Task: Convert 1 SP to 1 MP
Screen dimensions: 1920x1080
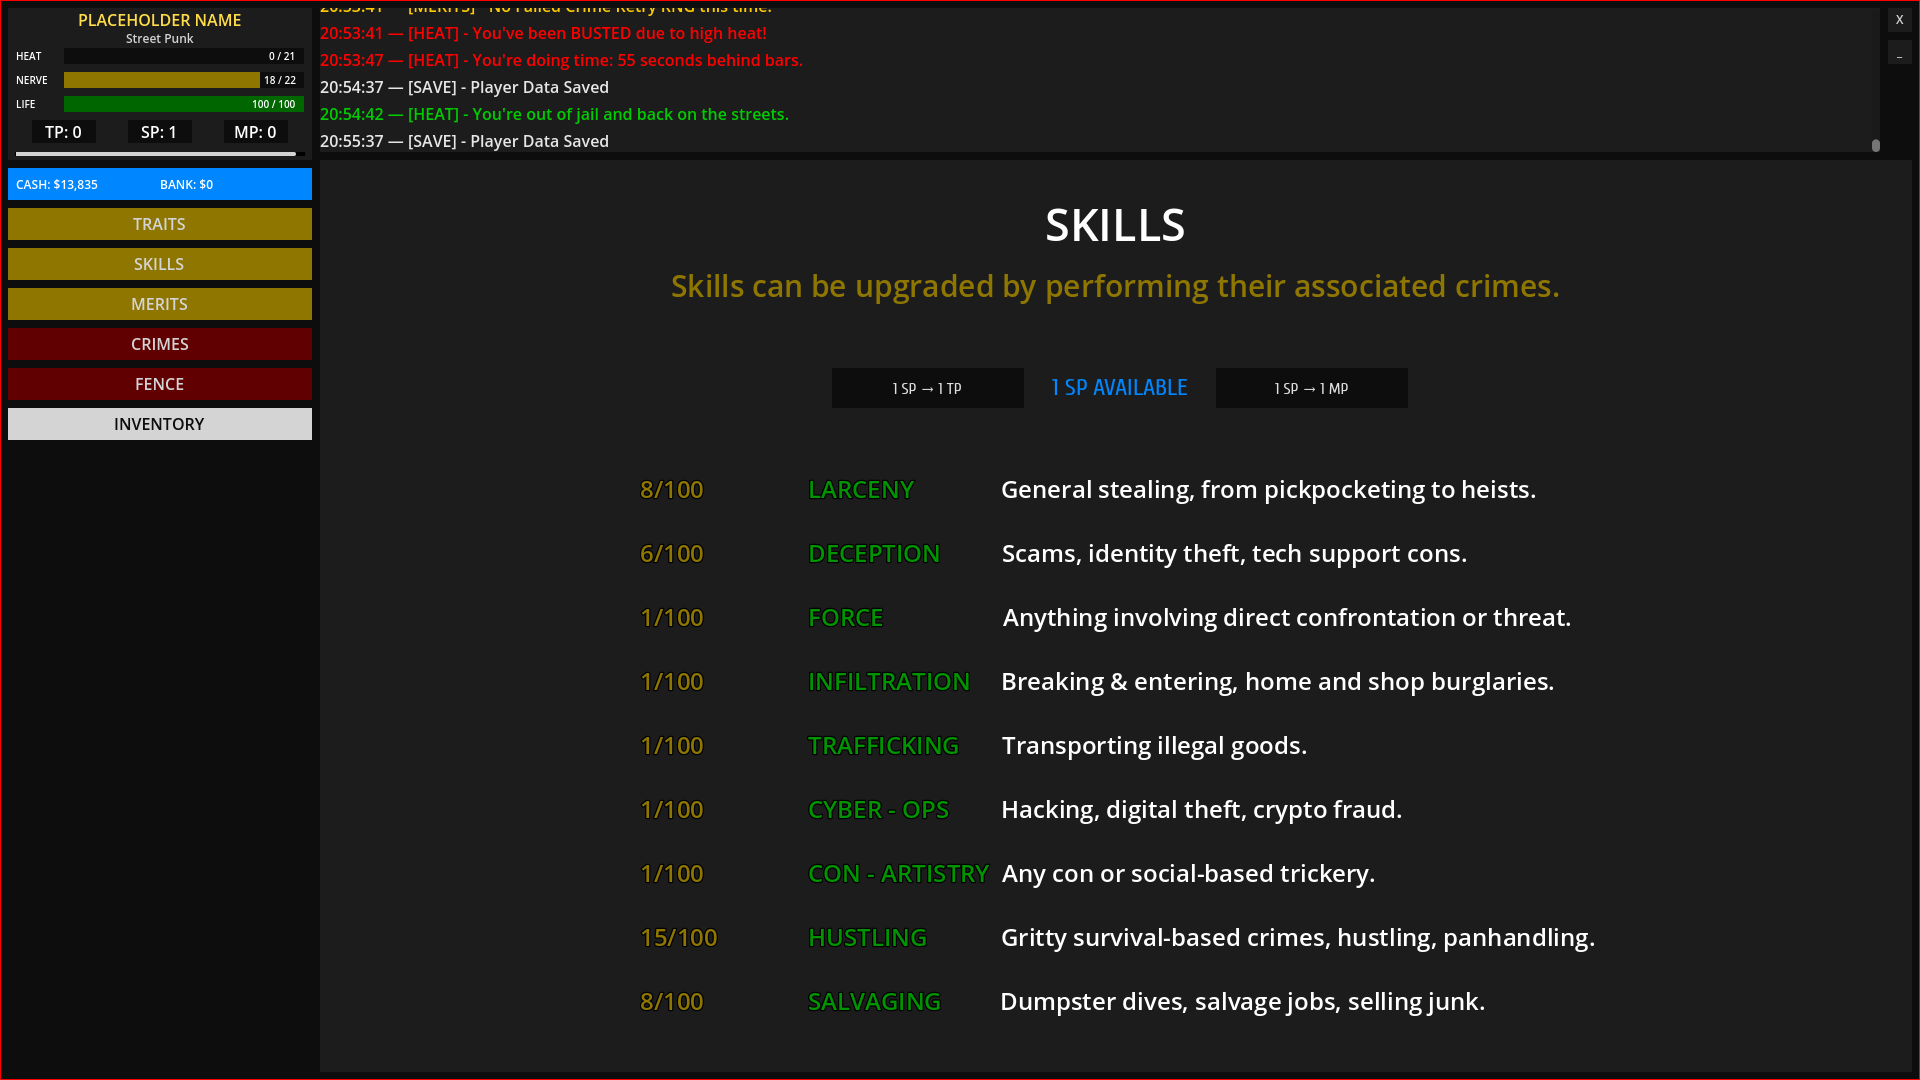Action: coord(1311,388)
